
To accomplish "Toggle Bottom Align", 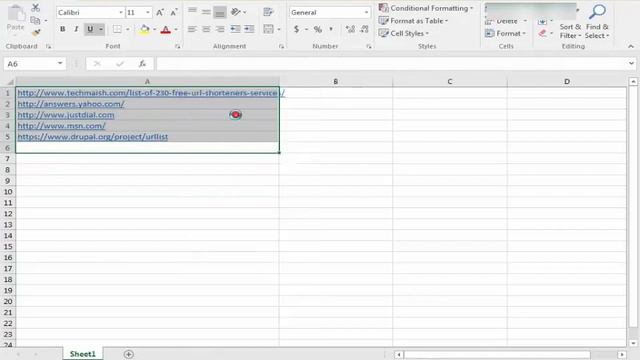I will click(x=220, y=13).
